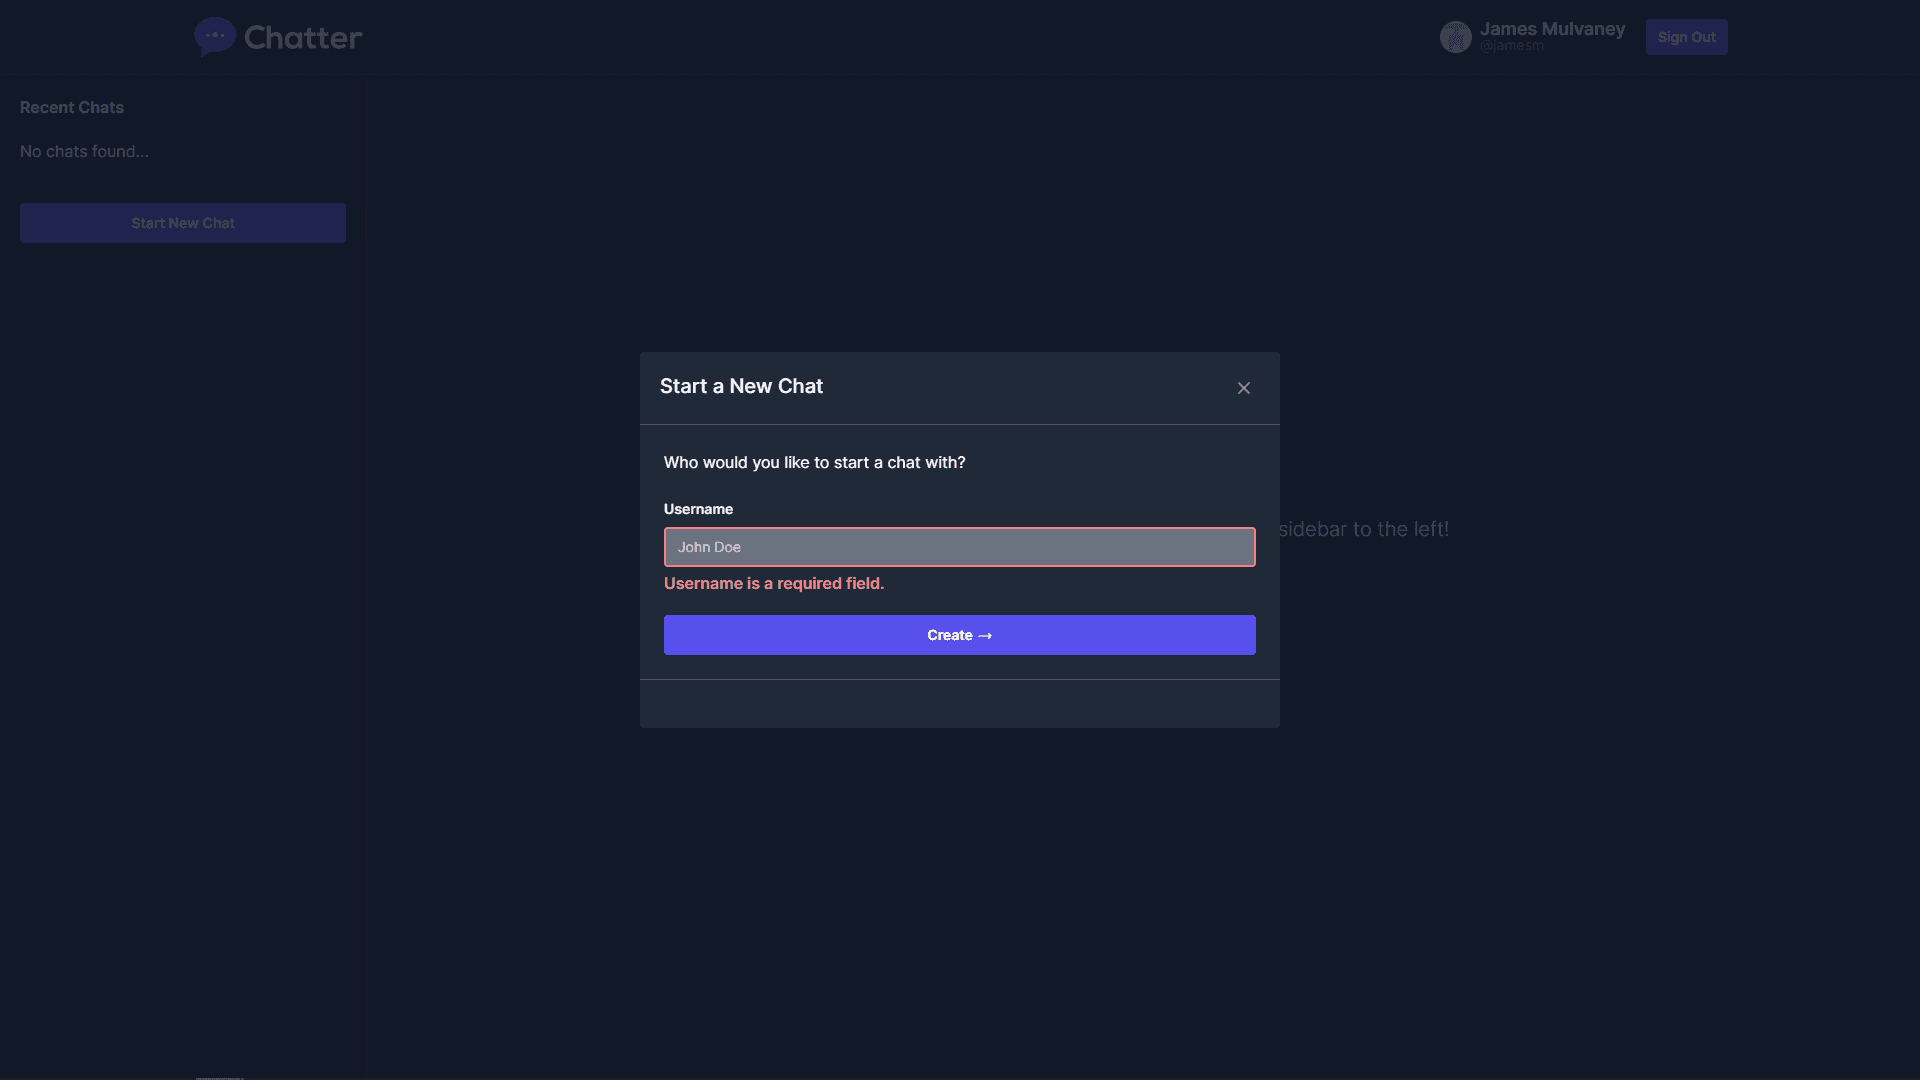Click the Username field label
This screenshot has height=1080, width=1920.
tap(698, 509)
